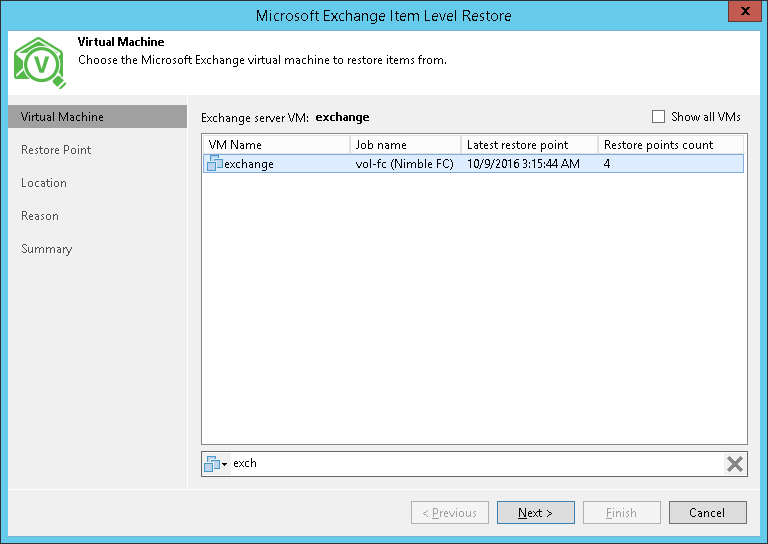Click the Veeam Exchange restore wizard logo
Viewport: 768px width, 544px height.
(40, 63)
